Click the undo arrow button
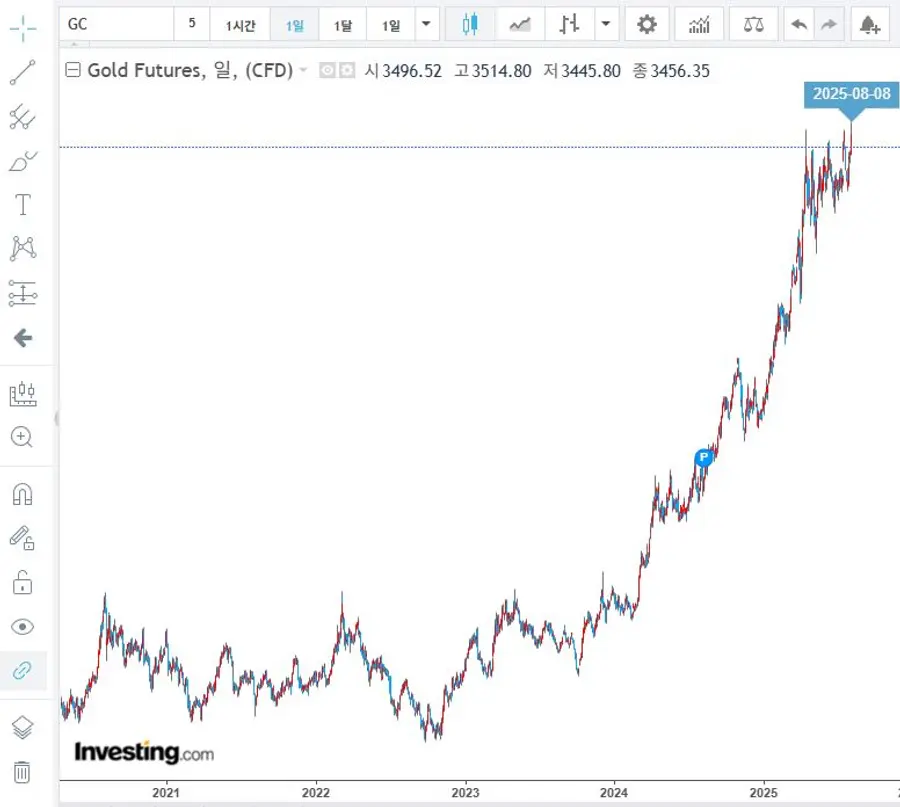Image resolution: width=900 pixels, height=807 pixels. (x=798, y=25)
